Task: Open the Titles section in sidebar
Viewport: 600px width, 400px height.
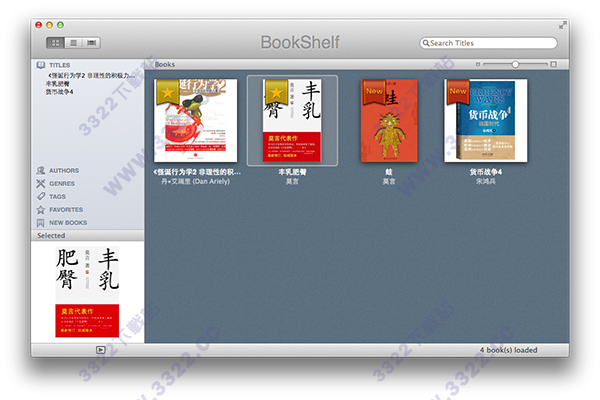Action: (x=59, y=65)
